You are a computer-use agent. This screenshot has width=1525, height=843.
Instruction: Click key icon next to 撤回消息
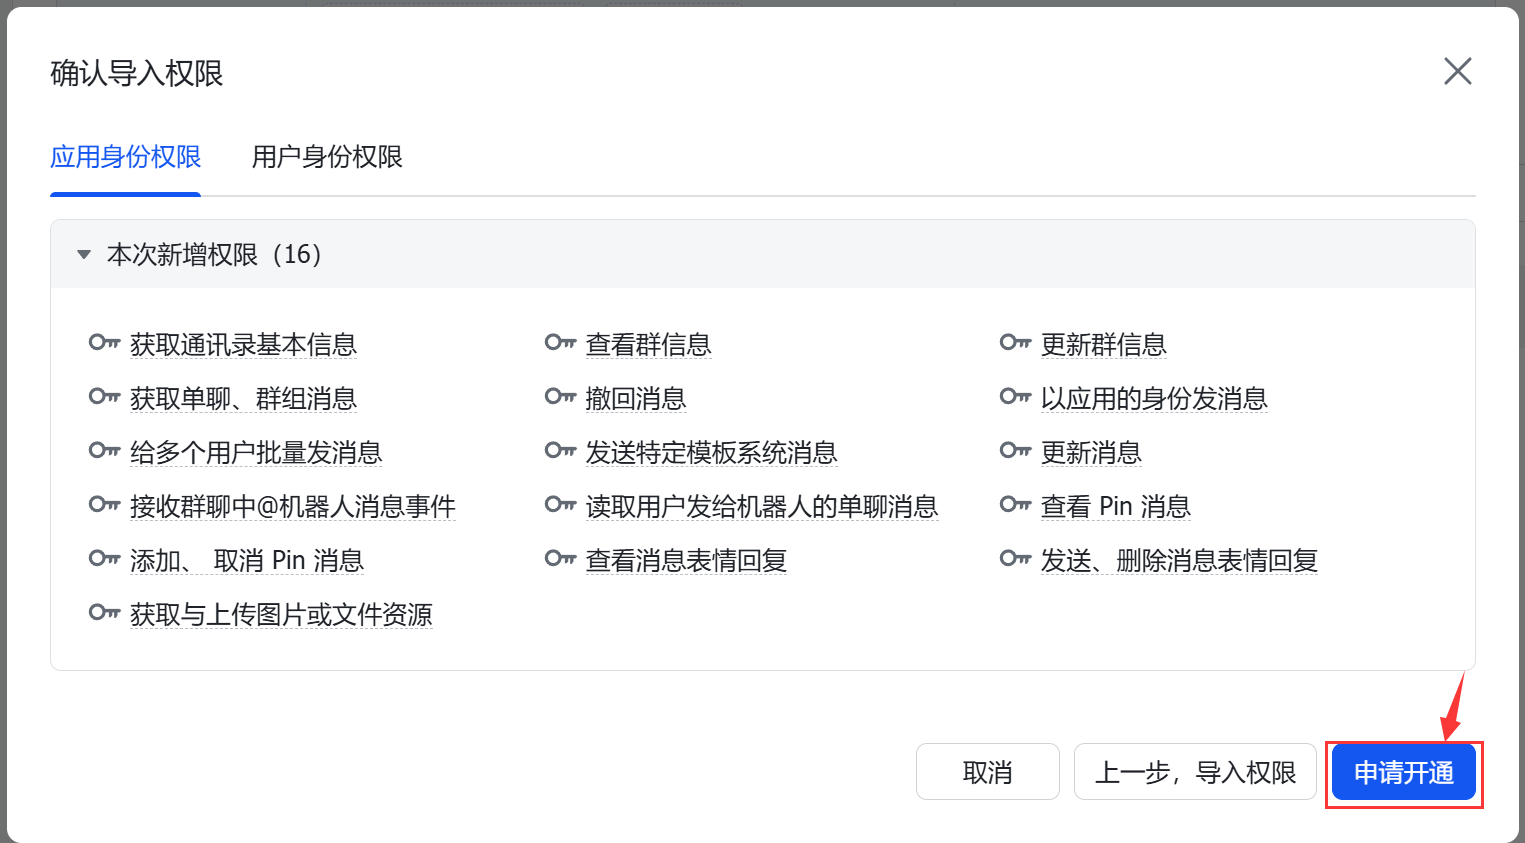point(560,397)
